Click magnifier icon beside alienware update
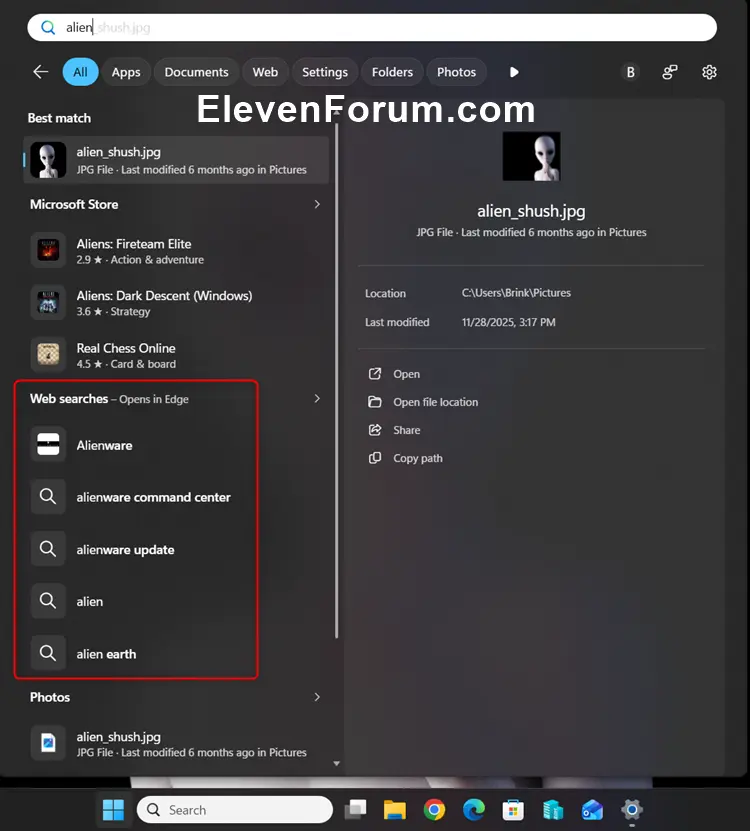Screen dimensions: 750x831 pos(48,549)
